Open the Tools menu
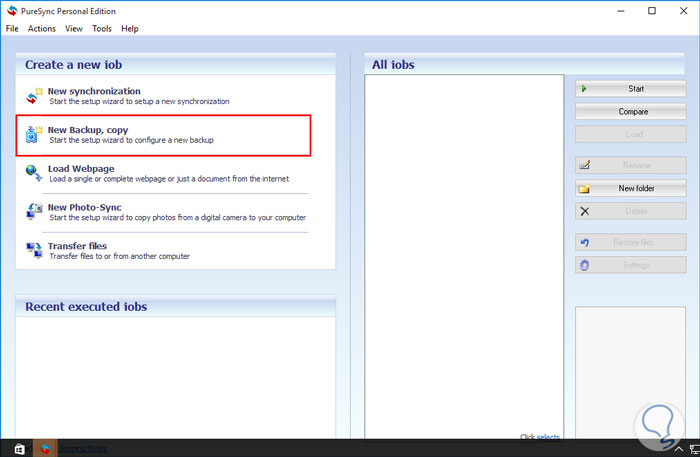Screen dimensions: 700x457 [102, 29]
